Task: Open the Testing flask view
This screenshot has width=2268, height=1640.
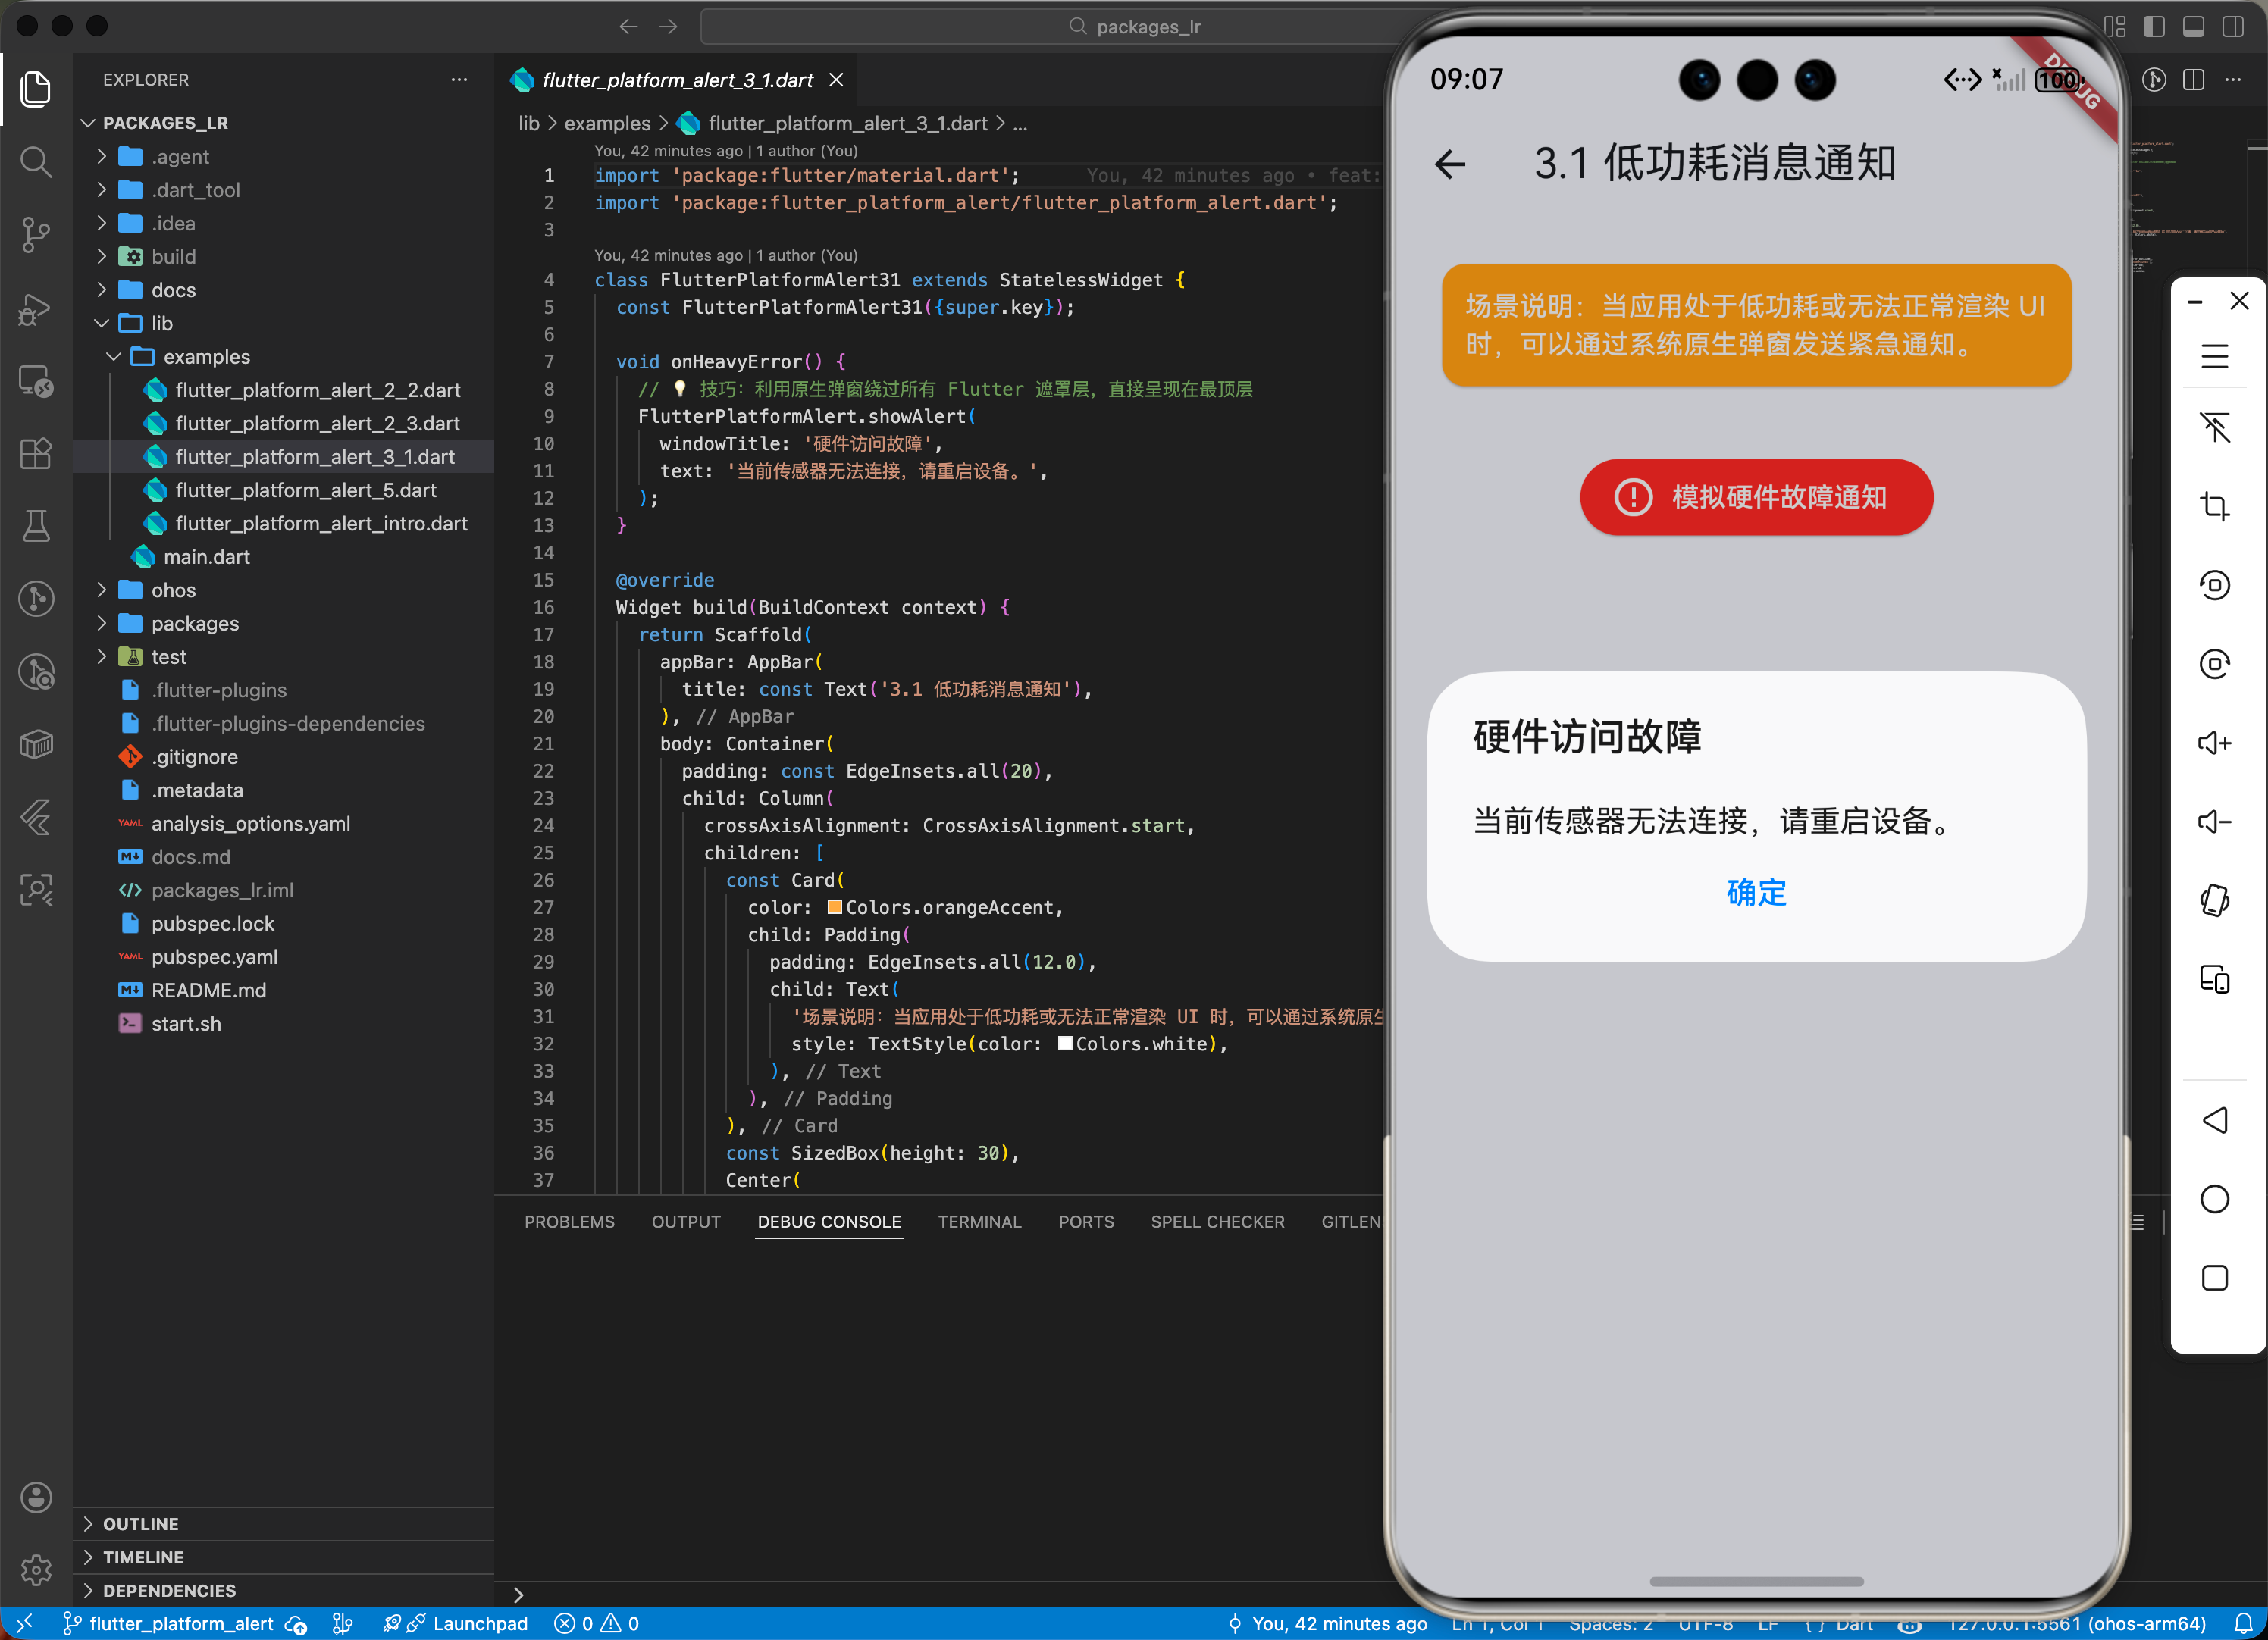Action: pos(36,526)
